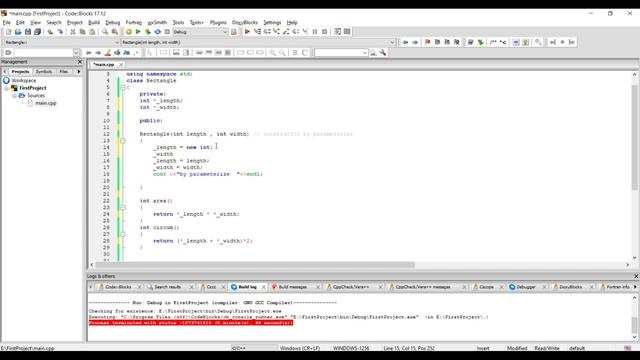The height and width of the screenshot is (360, 640).
Task: Open dropdown of the right search combo box
Action: (x=365, y=53)
